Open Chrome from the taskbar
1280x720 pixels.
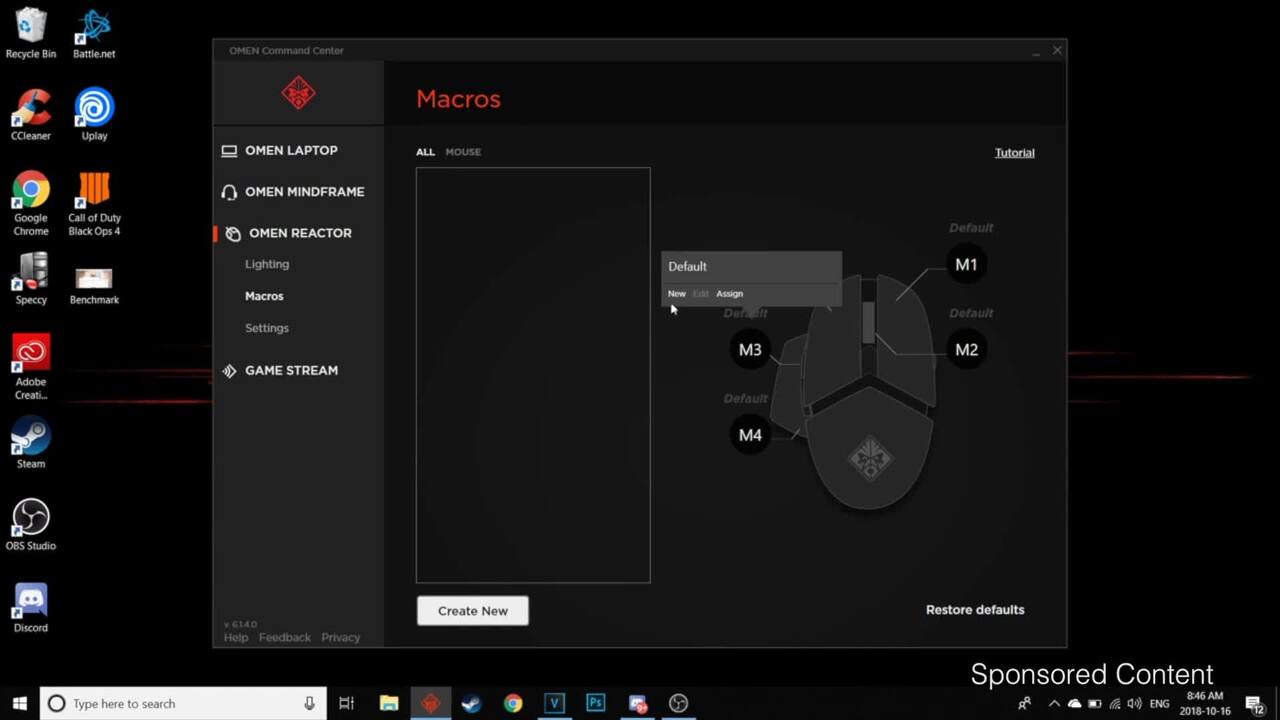pyautogui.click(x=513, y=703)
